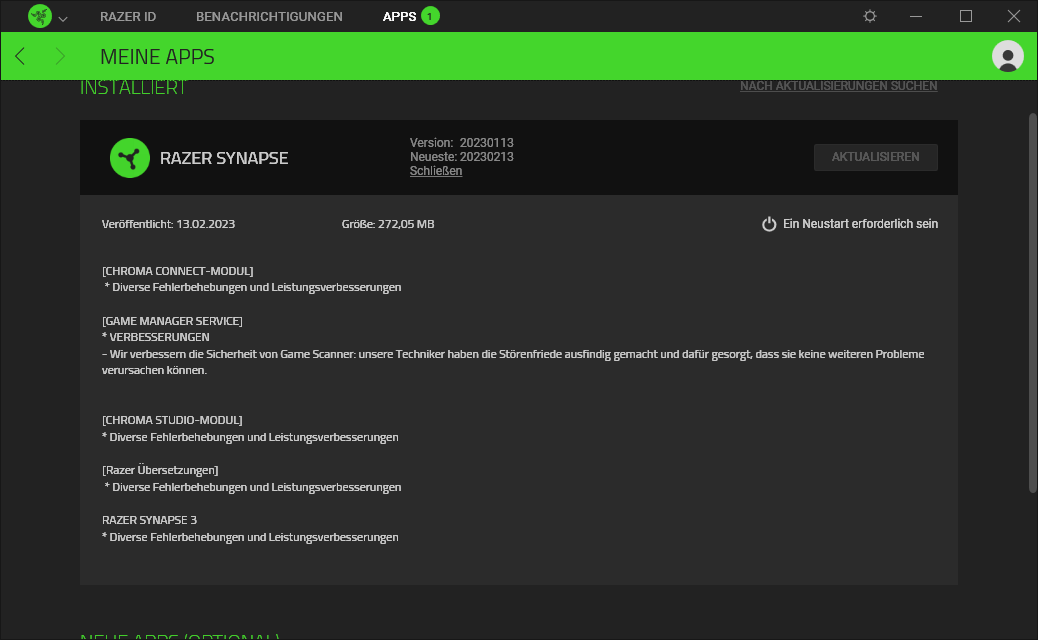Click 'Veröffentlicht: 13.02.2023' text

click(168, 224)
